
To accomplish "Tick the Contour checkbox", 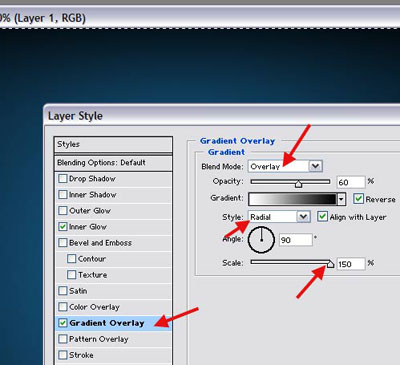I will pos(71,259).
